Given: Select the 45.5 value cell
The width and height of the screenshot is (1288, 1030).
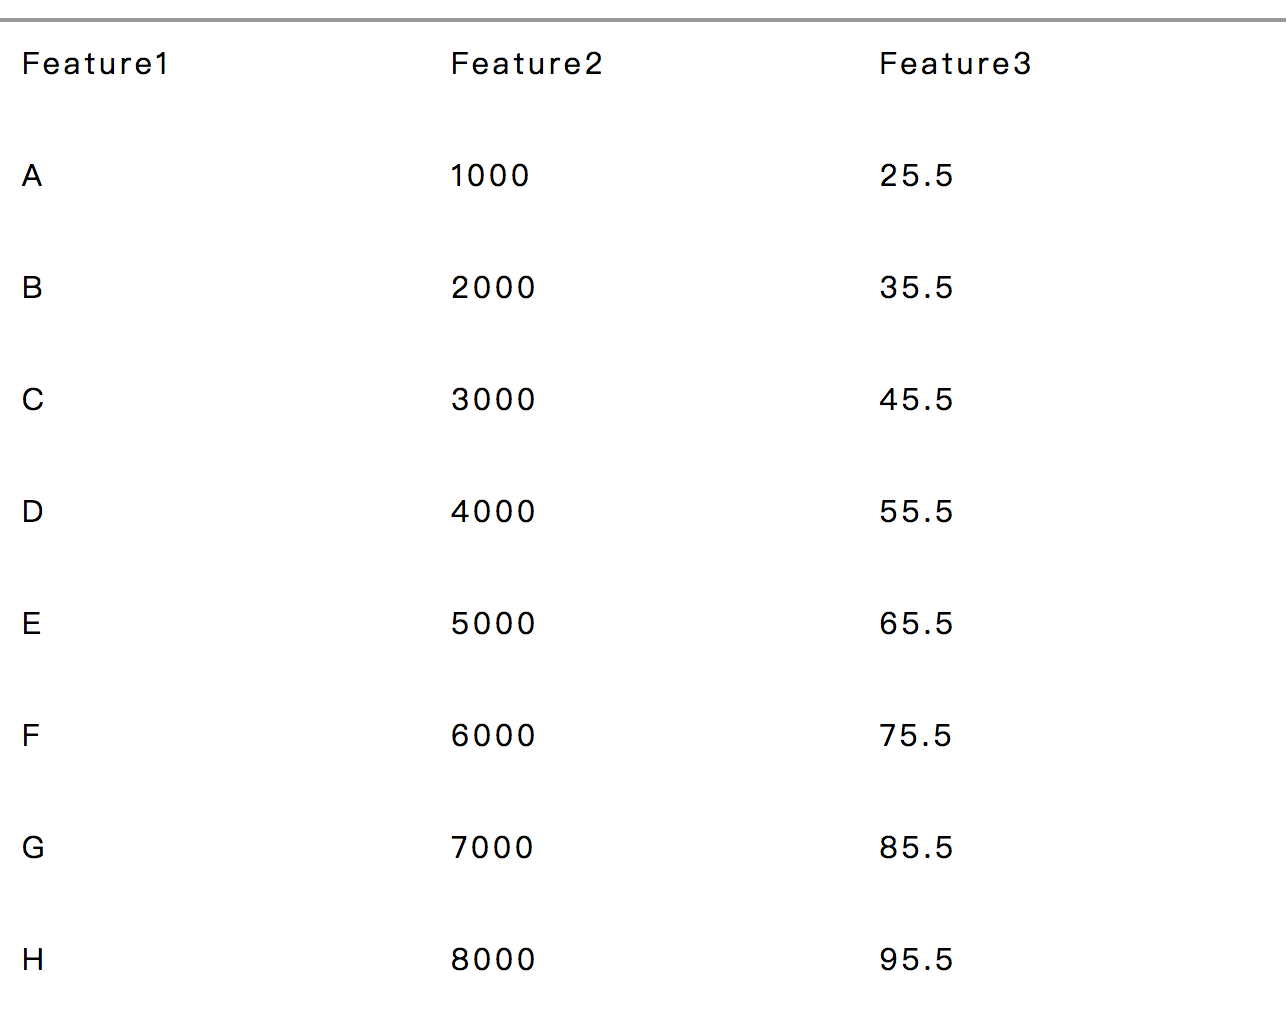Looking at the screenshot, I should 916,400.
